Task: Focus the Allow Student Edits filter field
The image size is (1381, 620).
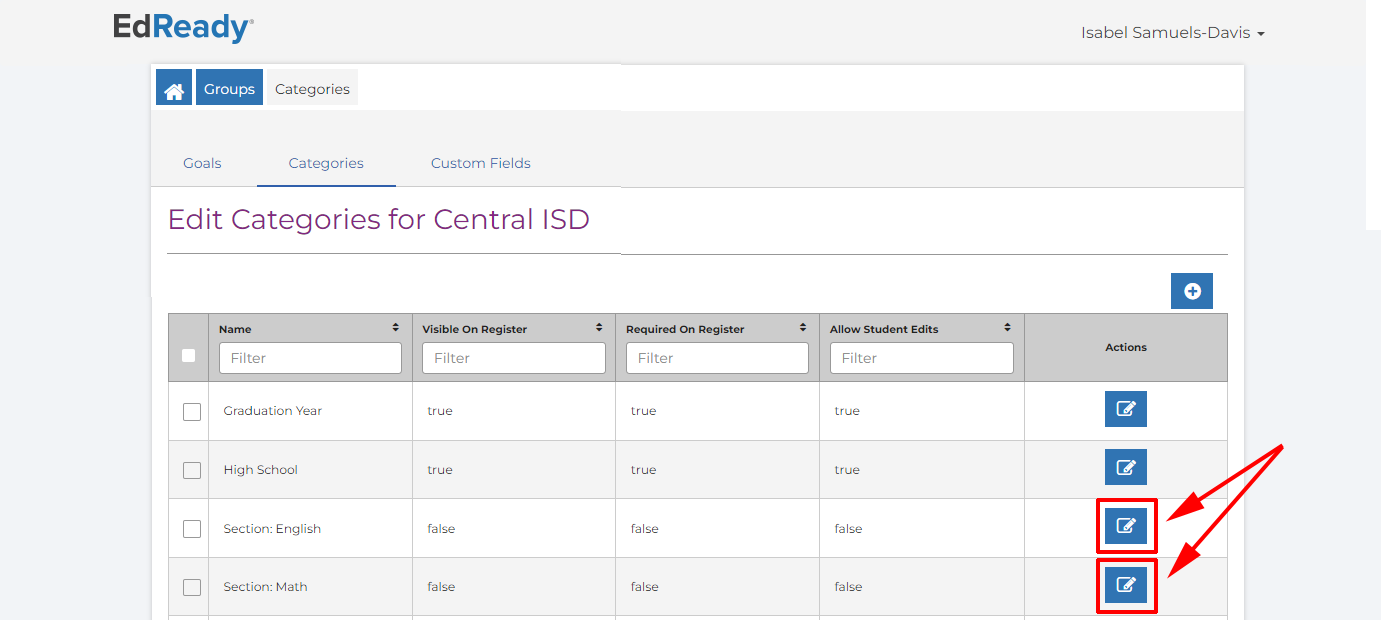Action: click(921, 358)
